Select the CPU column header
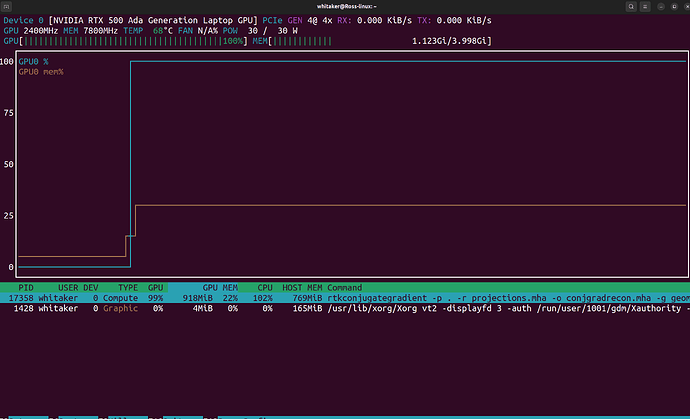 point(265,288)
